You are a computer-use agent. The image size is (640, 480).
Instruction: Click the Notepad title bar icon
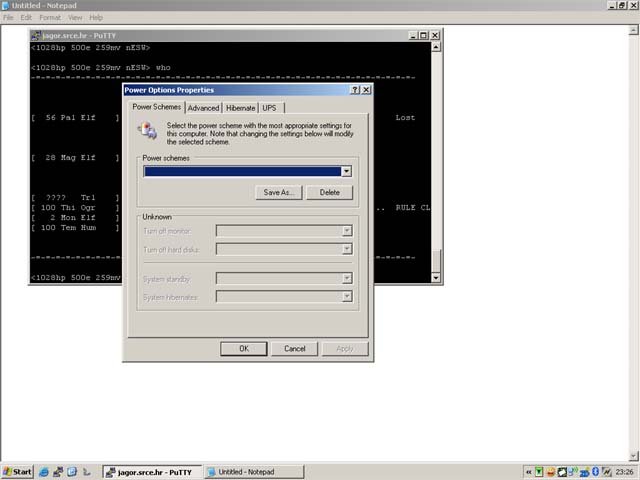pyautogui.click(x=6, y=5)
